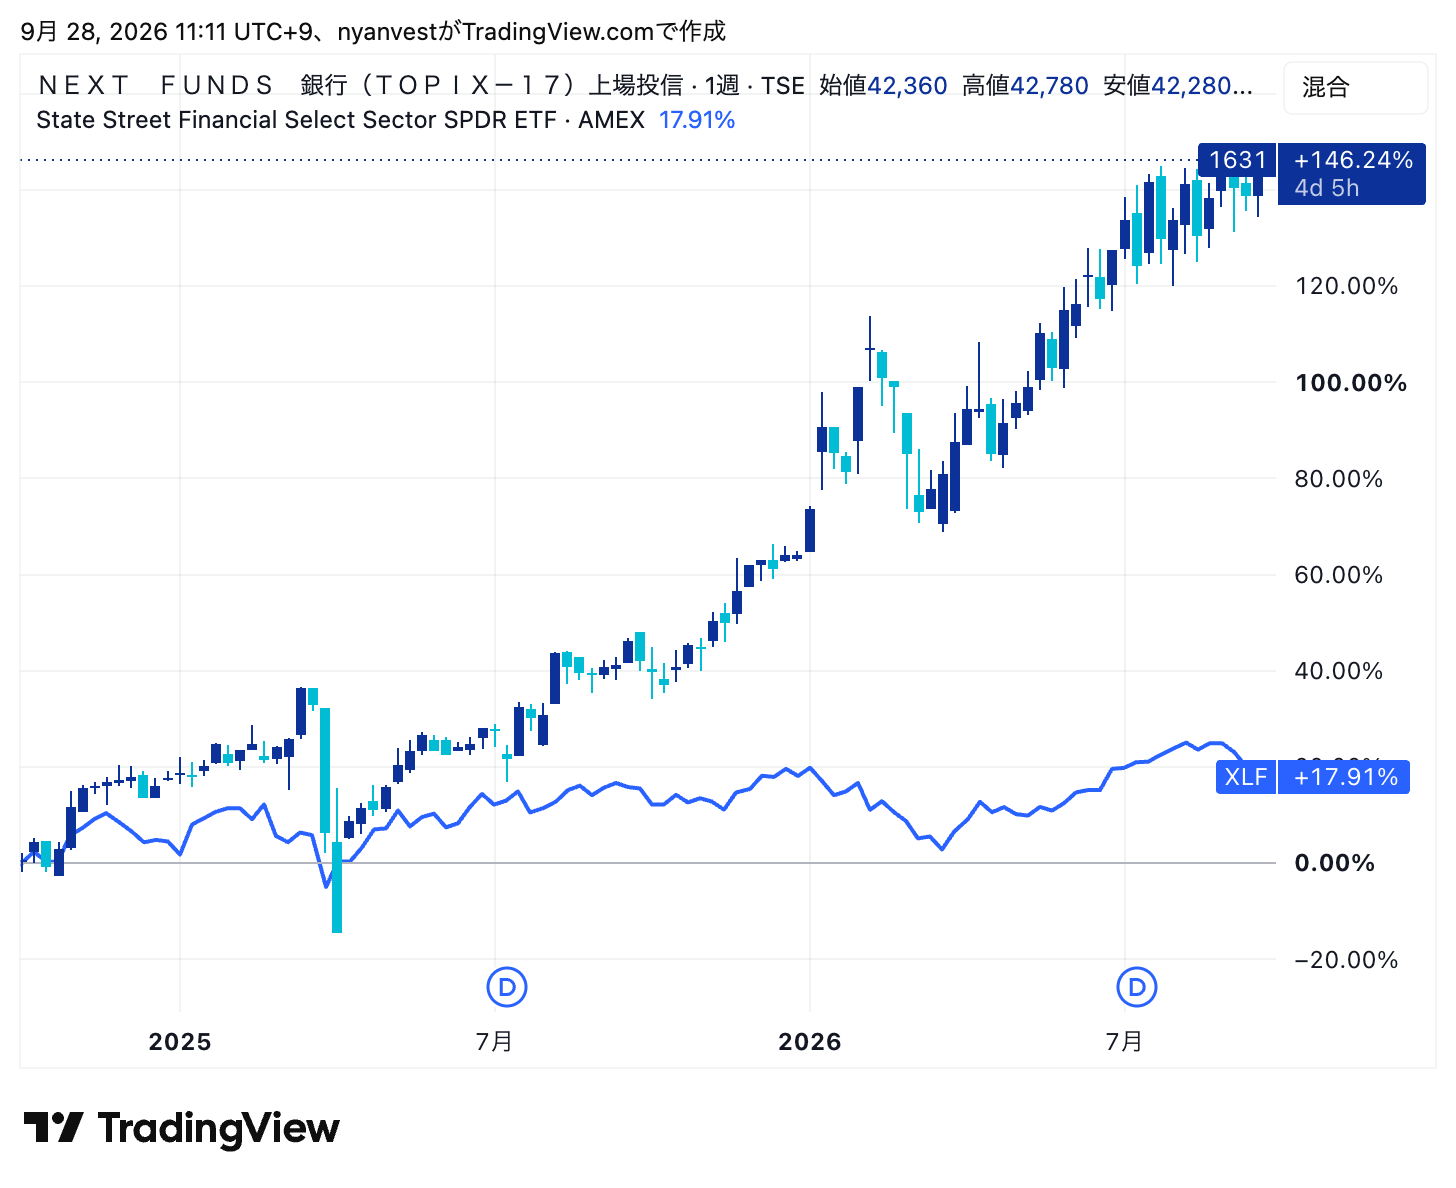Viewport: 1456px width, 1188px height.
Task: Click the +17.91% XLF scale label
Action: [1345, 777]
